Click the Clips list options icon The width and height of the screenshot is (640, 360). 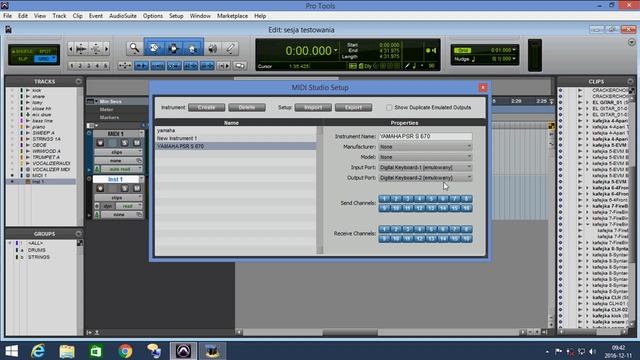coord(630,81)
